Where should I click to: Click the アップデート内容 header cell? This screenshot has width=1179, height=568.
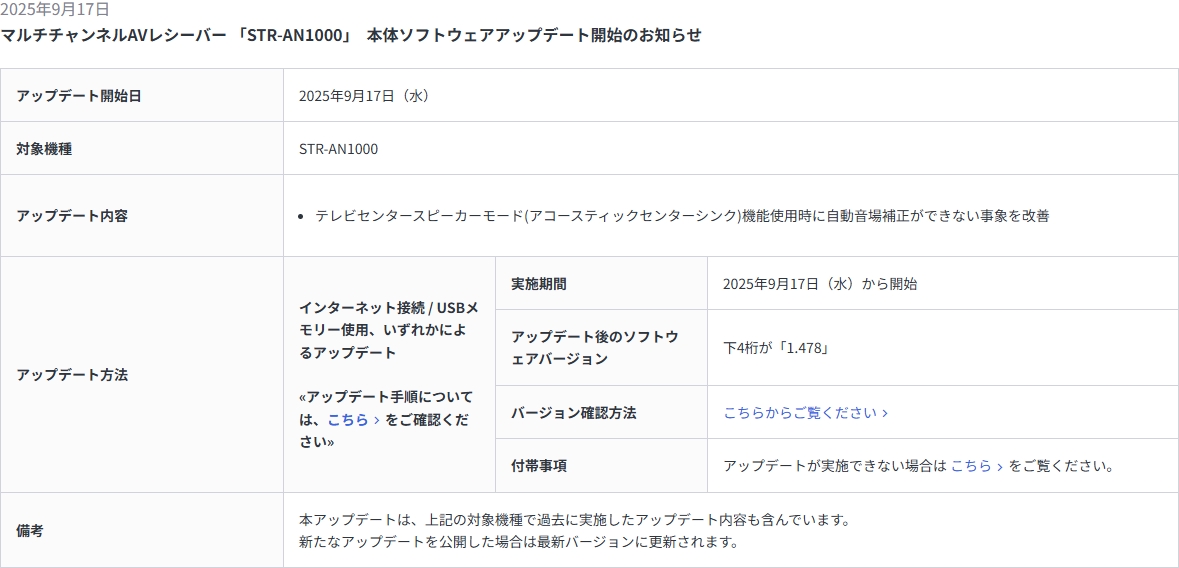[x=142, y=216]
